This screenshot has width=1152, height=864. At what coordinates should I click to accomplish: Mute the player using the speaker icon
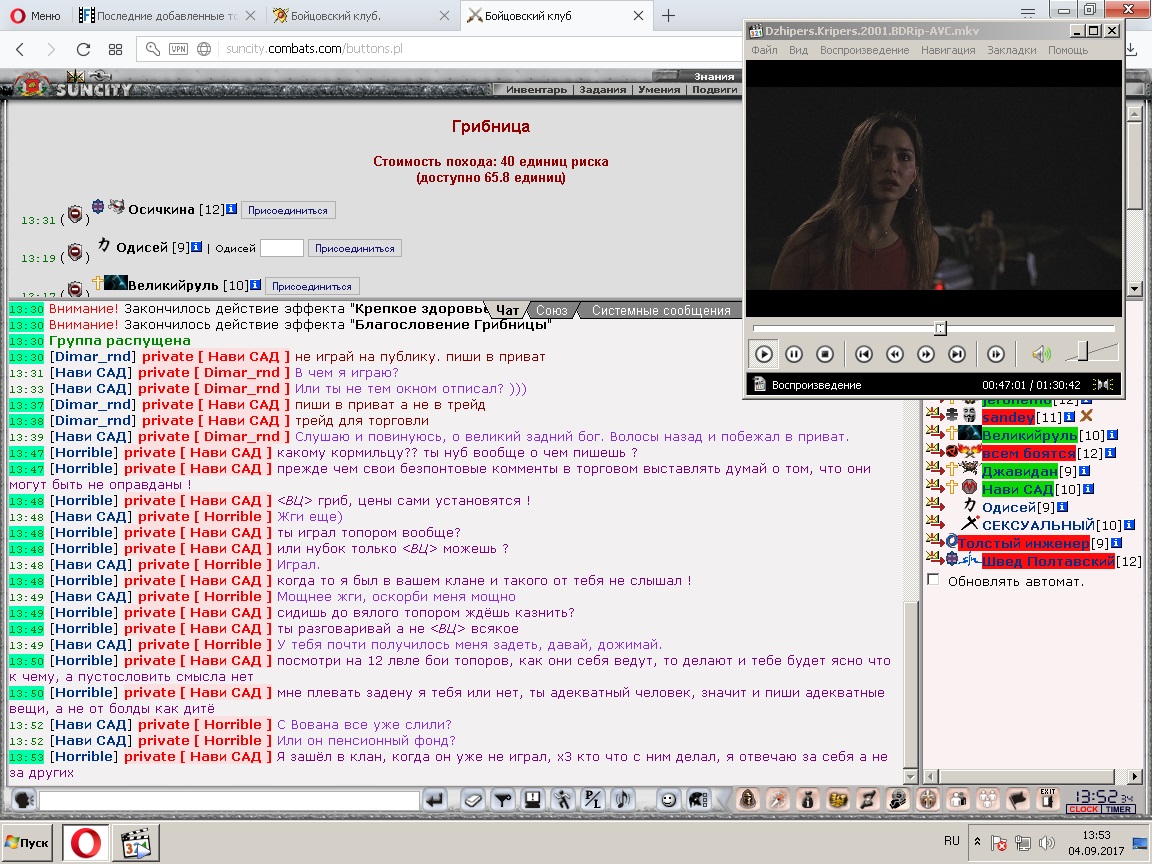1041,354
